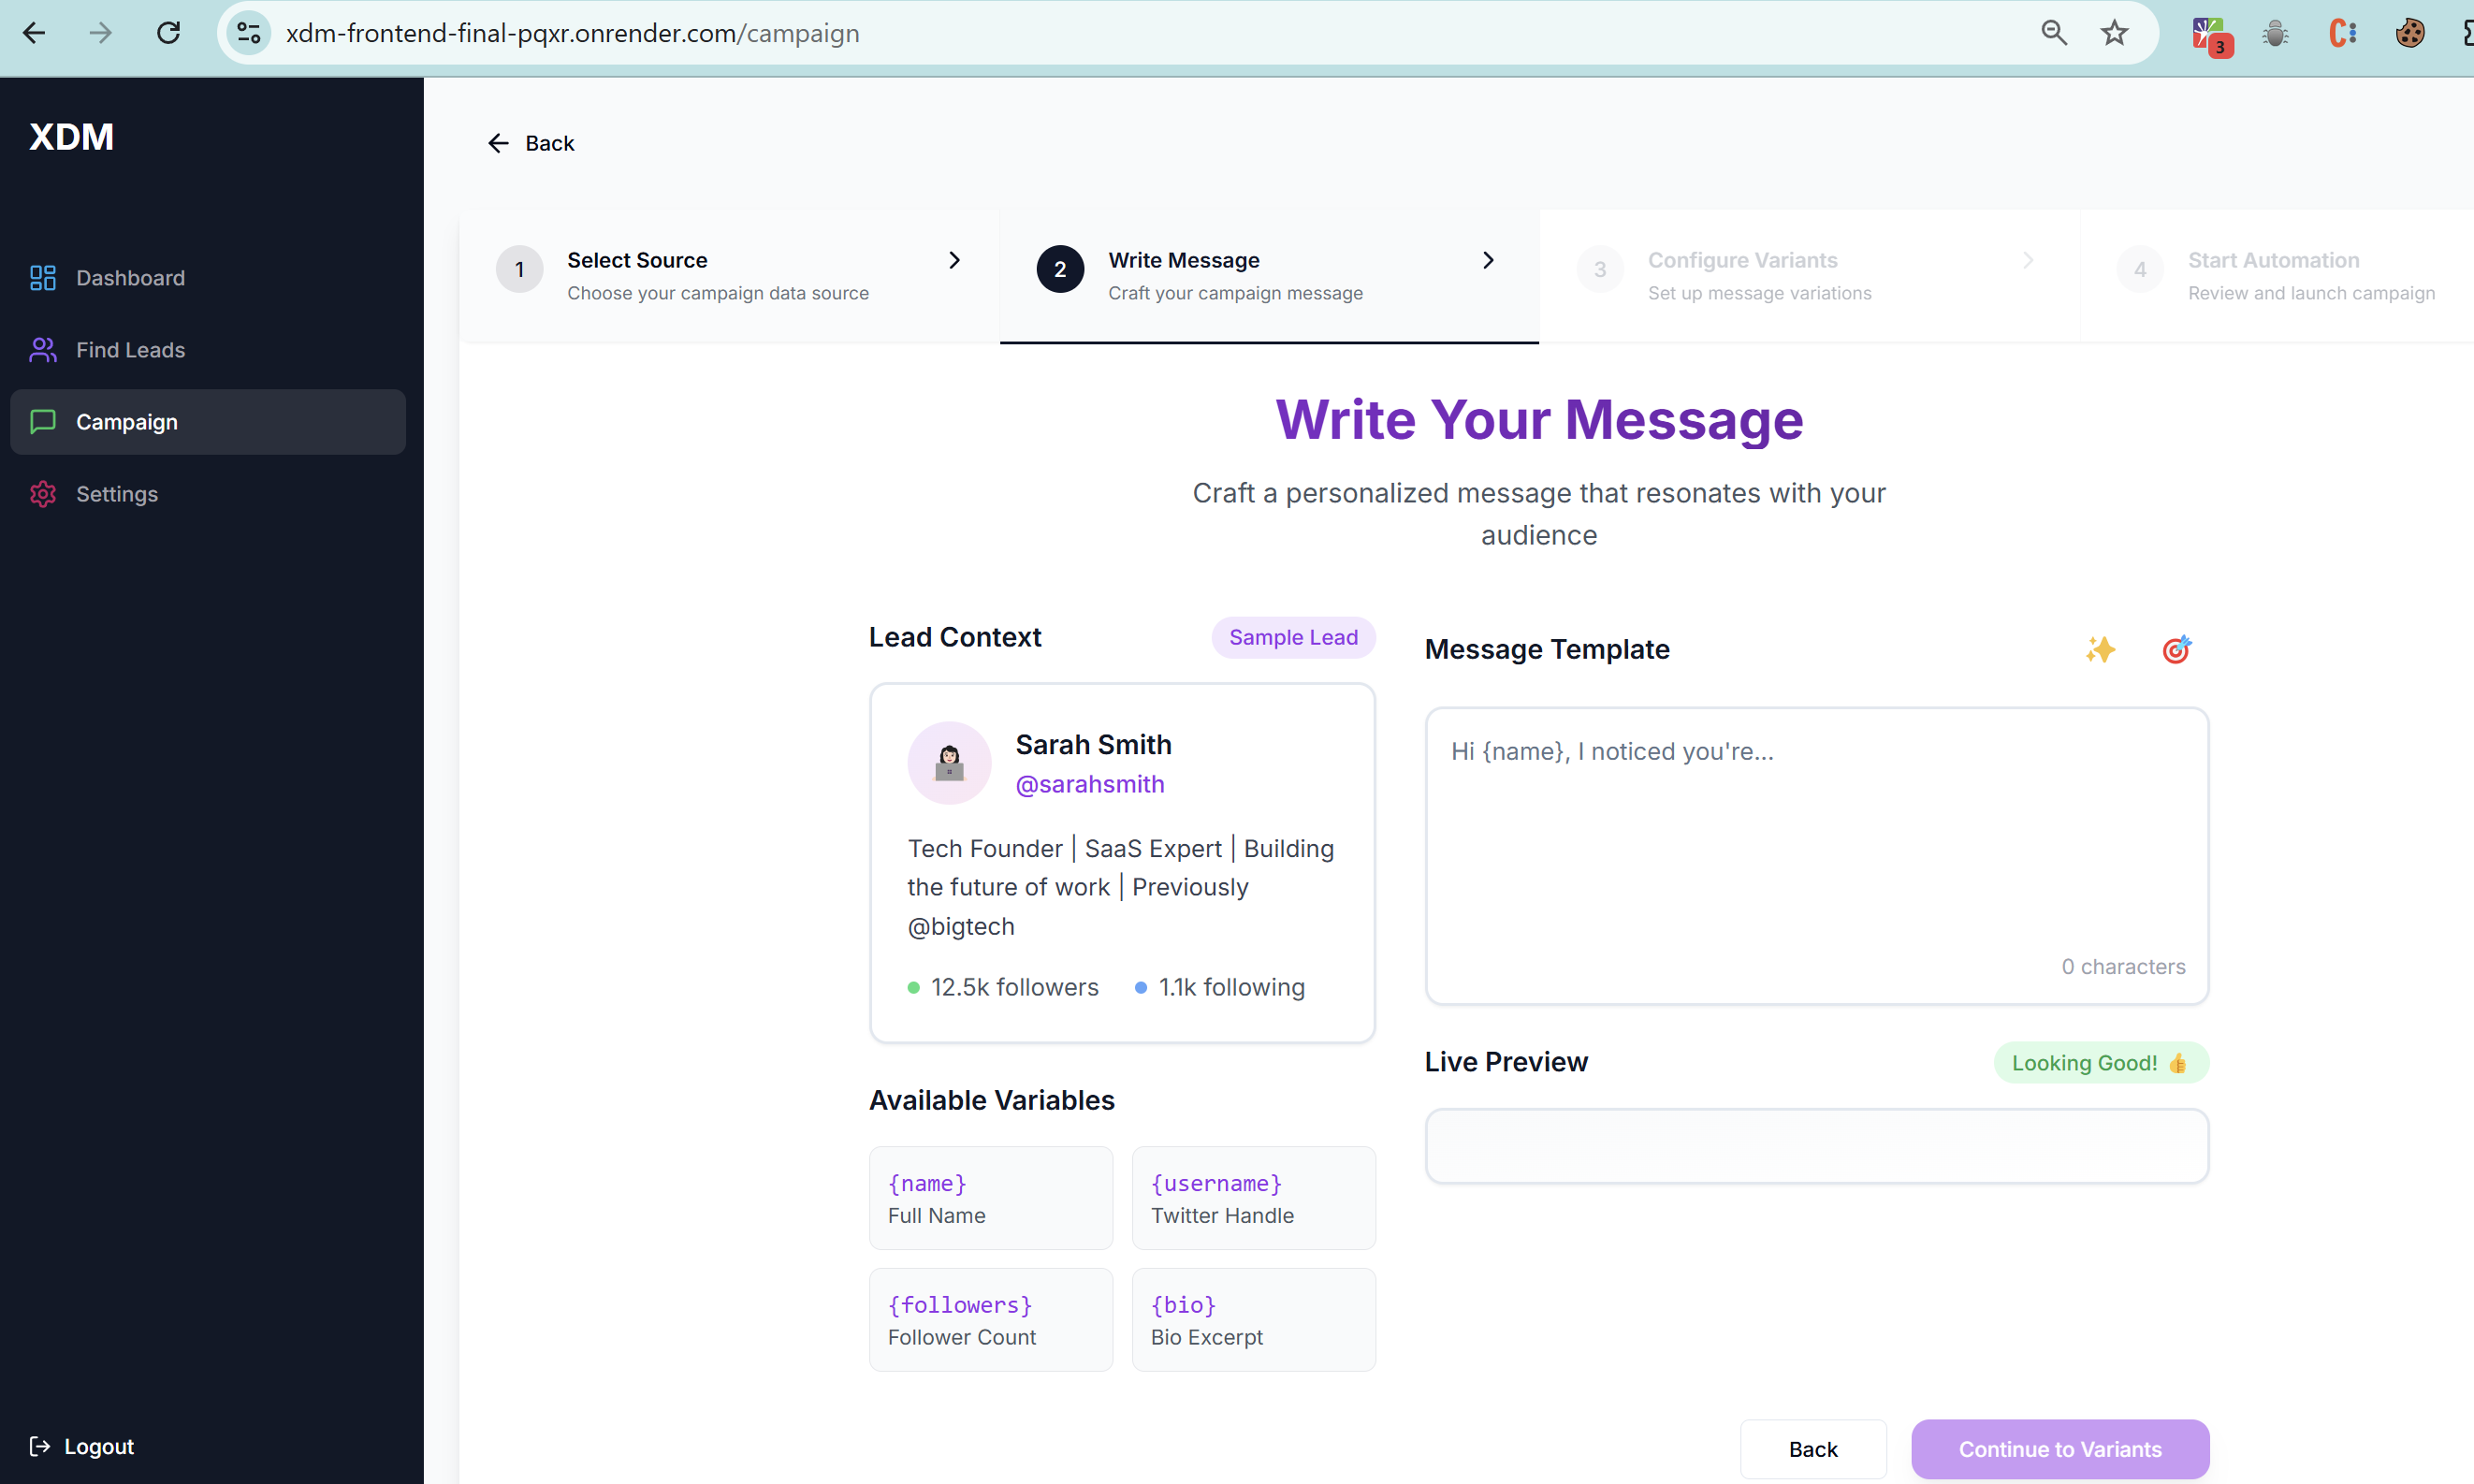Viewport: 2474px width, 1484px height.
Task: Select step 2 Write Message
Action: pos(1269,276)
